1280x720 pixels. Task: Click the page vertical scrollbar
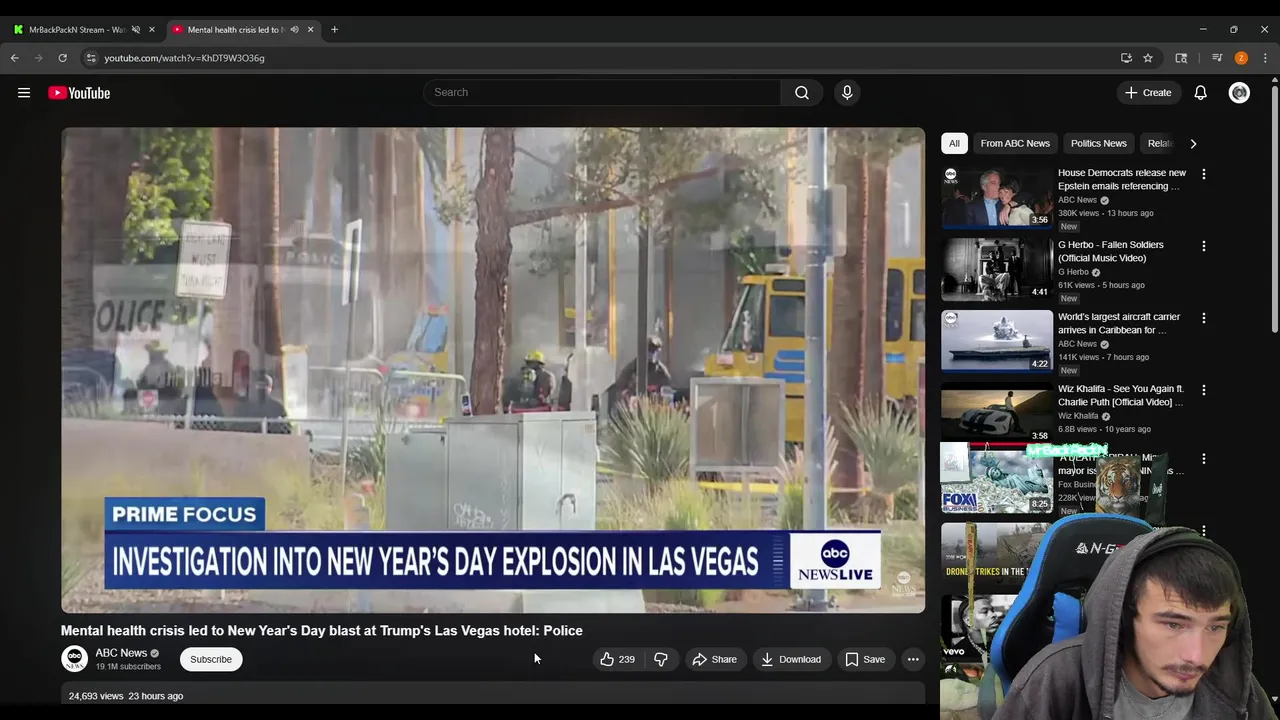[x=1274, y=210]
